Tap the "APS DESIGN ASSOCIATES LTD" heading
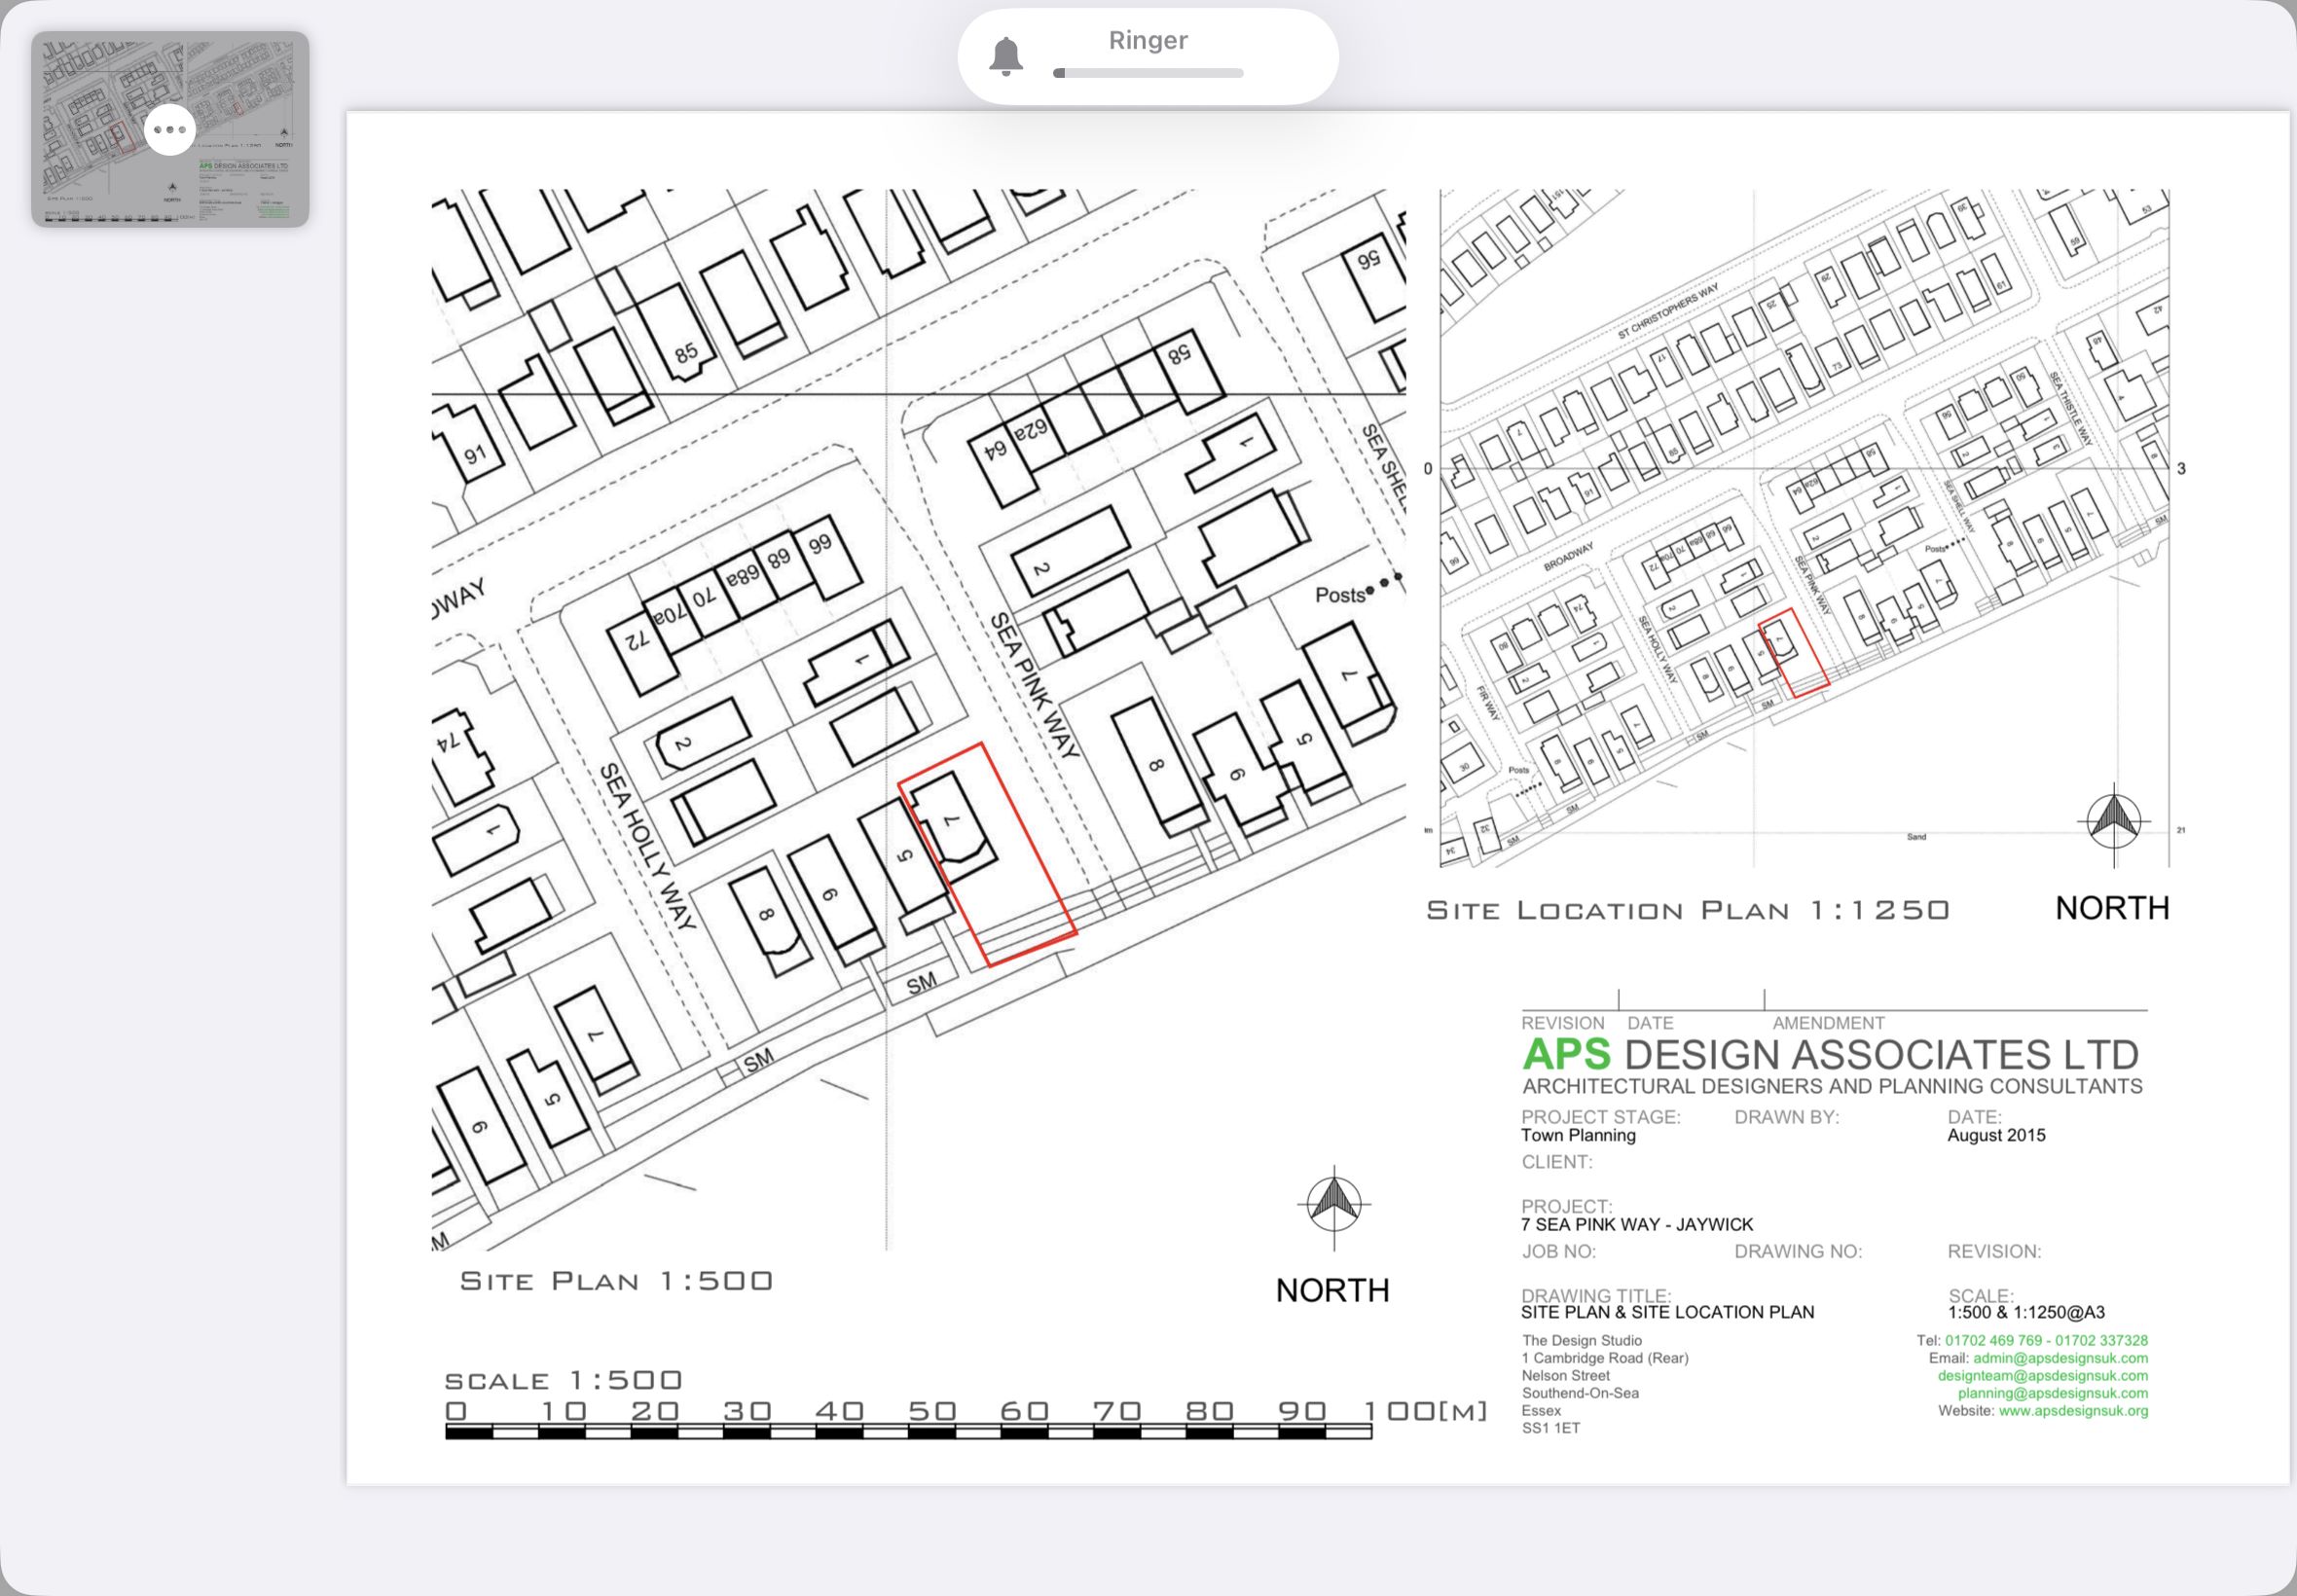Screen dimensions: 2297x1596 pyautogui.click(x=1830, y=1055)
